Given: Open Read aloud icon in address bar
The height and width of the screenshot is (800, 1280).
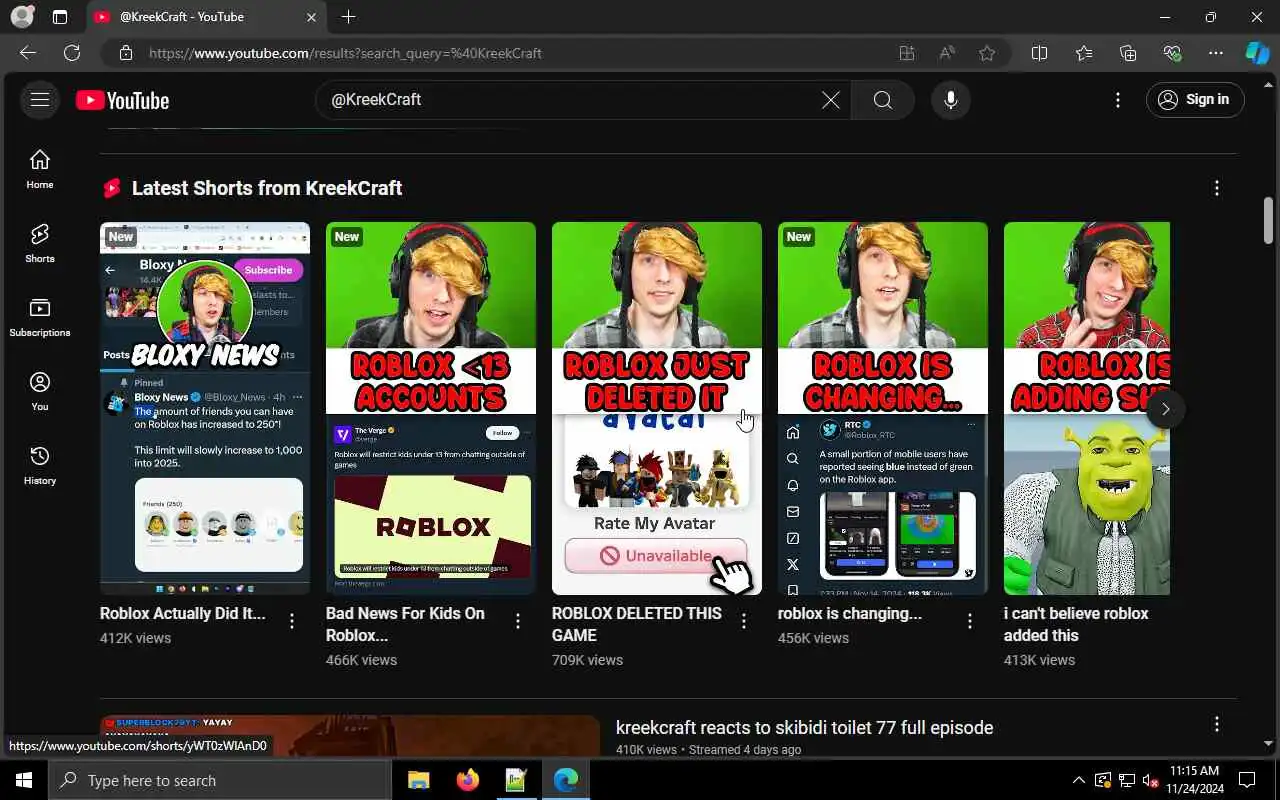Looking at the screenshot, I should tap(947, 53).
